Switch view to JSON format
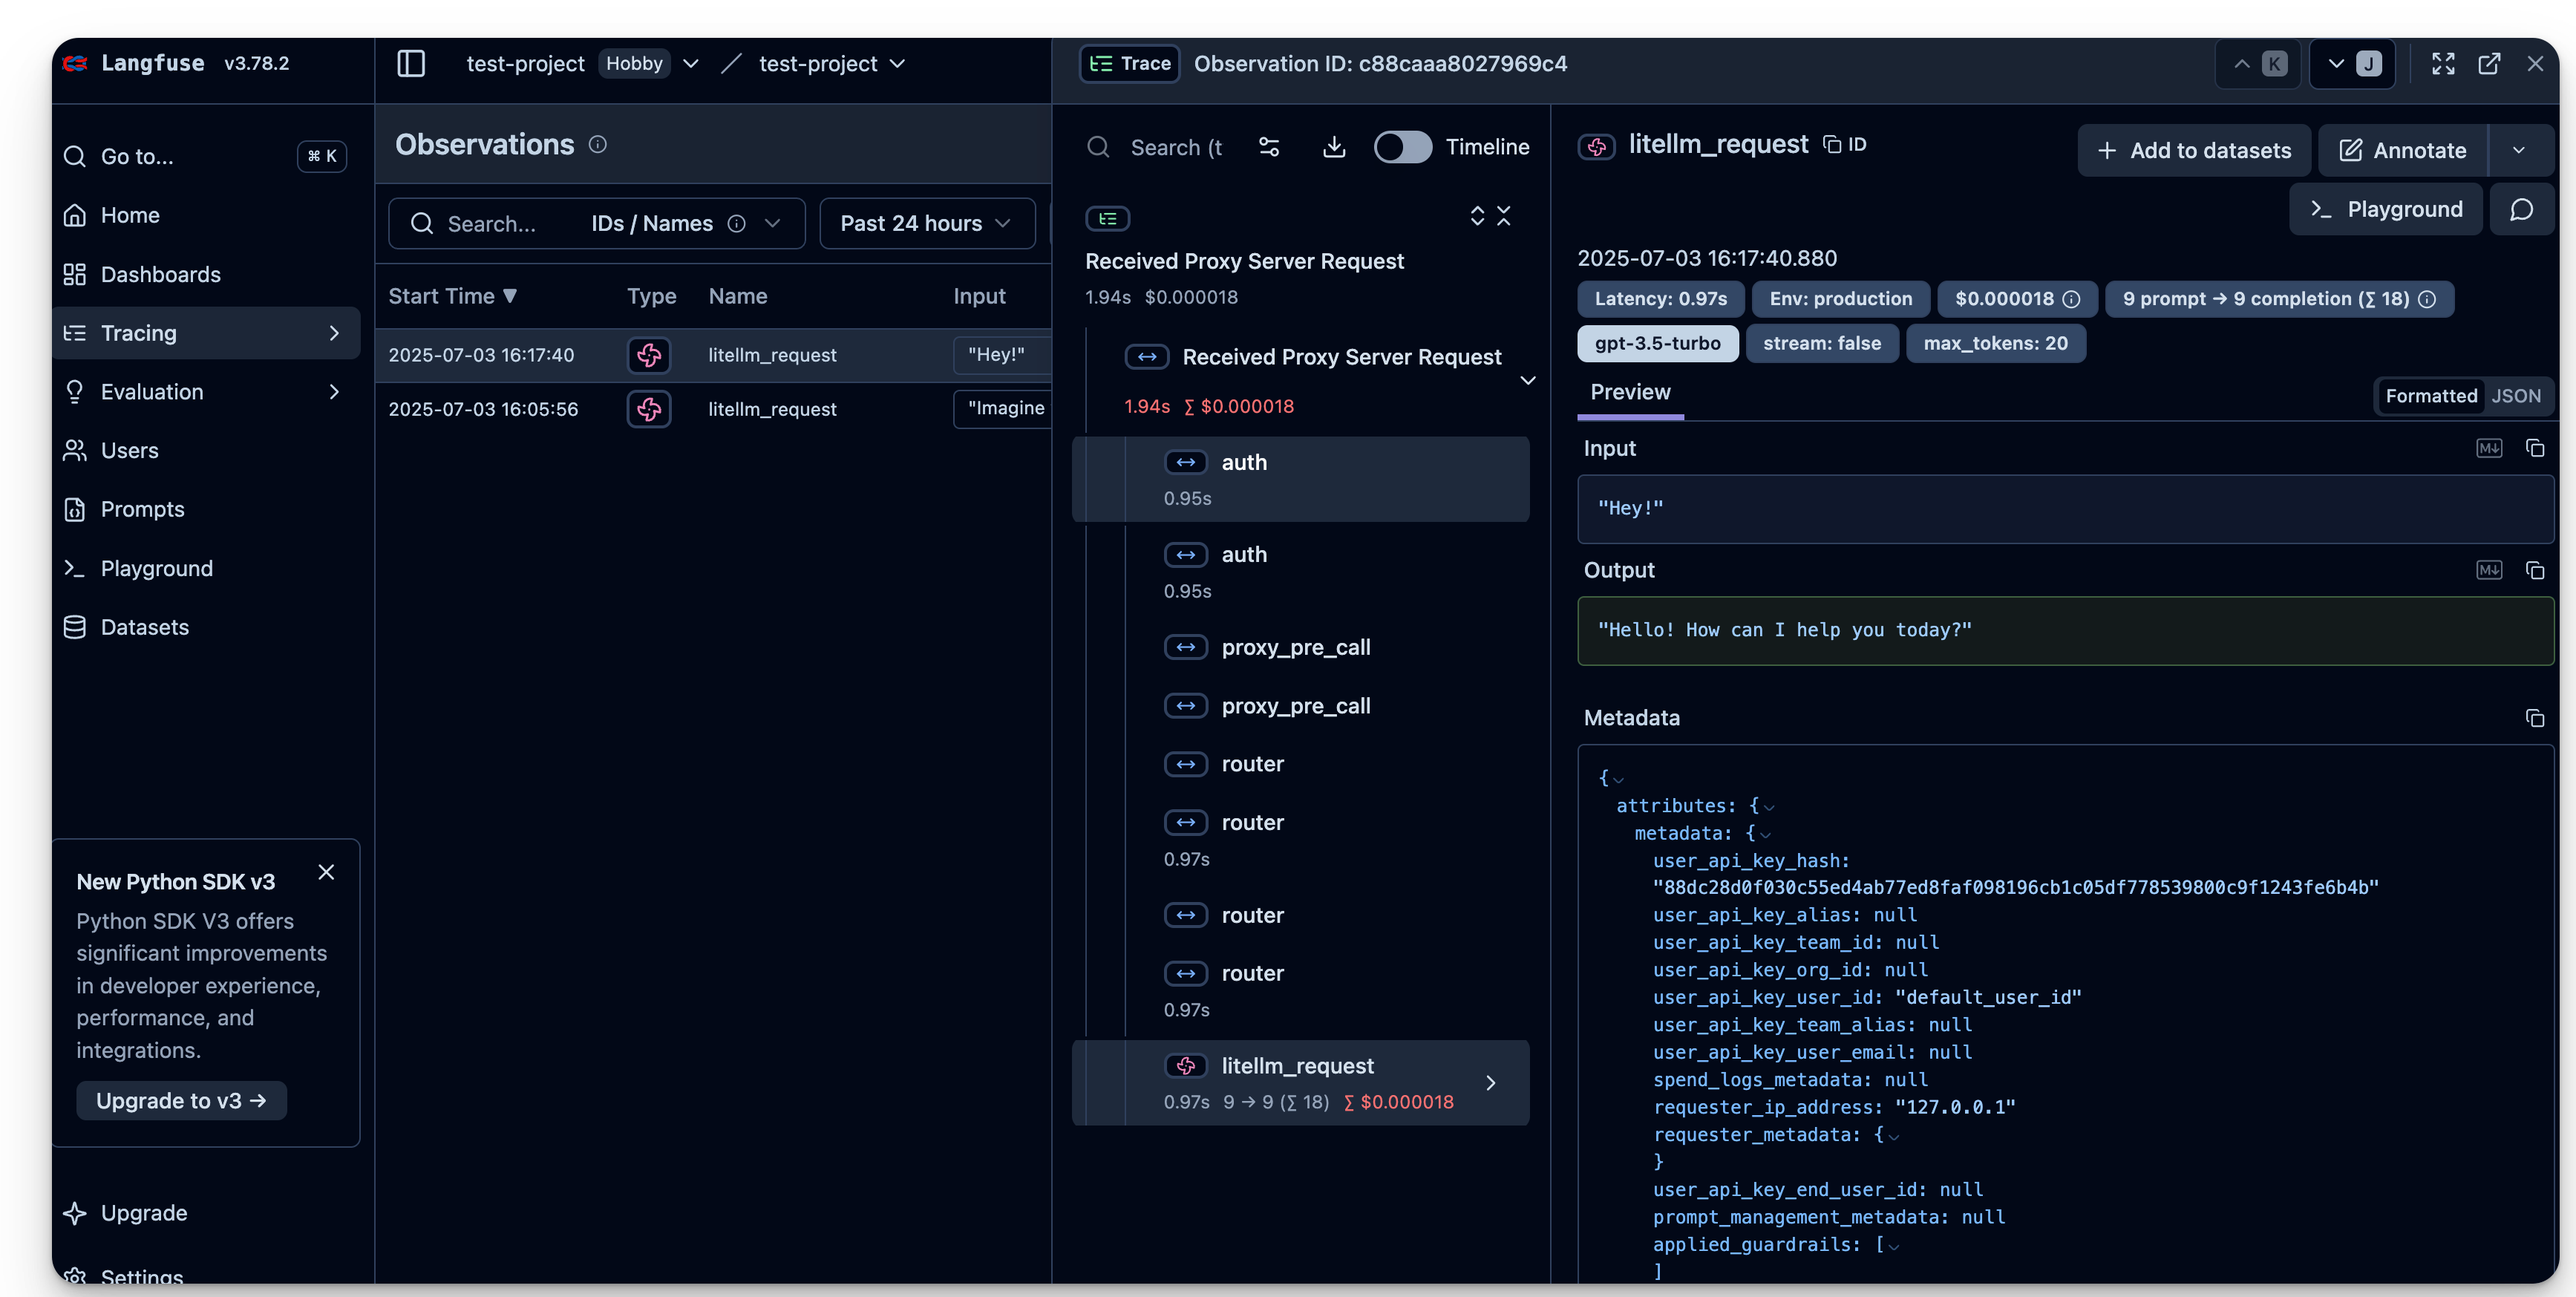This screenshot has height=1297, width=2576. tap(2515, 396)
